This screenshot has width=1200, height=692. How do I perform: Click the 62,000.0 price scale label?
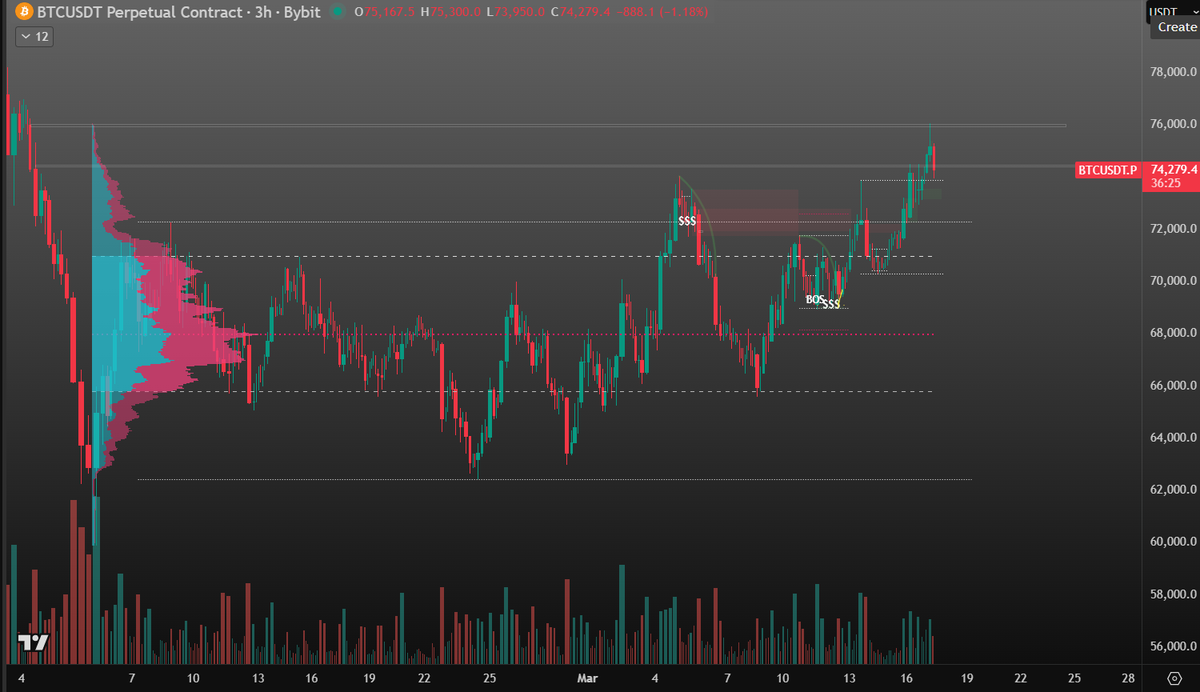[x=1174, y=490]
